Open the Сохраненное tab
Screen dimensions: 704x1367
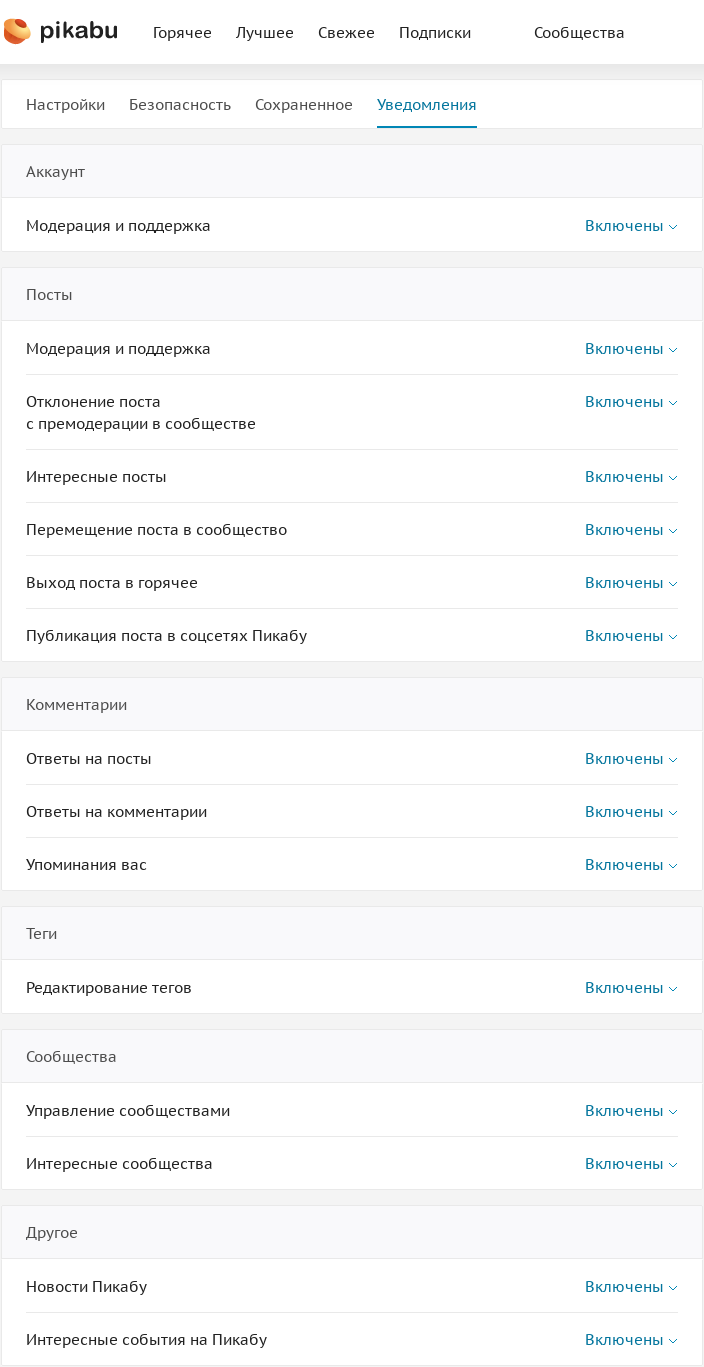tap(304, 105)
